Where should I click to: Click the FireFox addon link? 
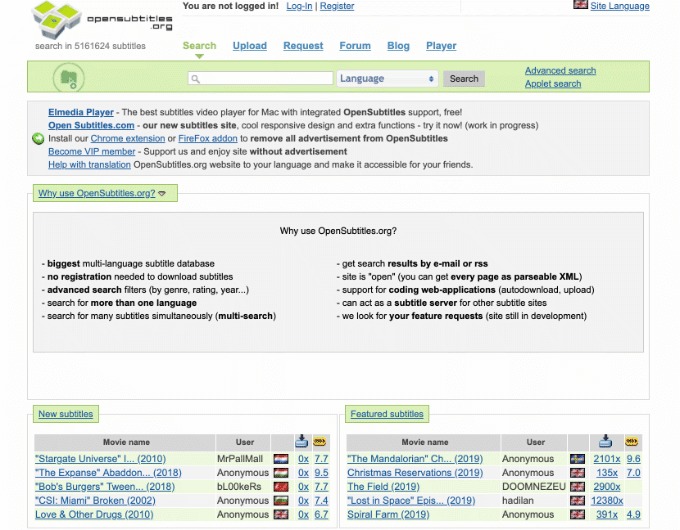point(208,138)
